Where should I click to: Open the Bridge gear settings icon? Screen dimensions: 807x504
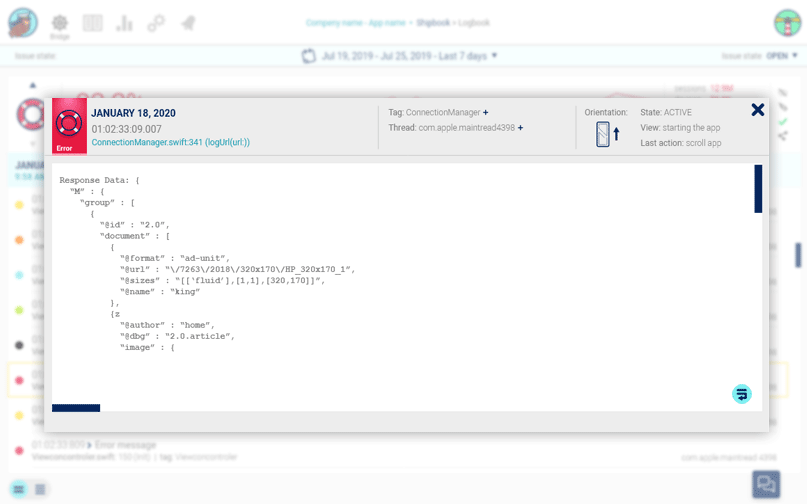coord(60,23)
